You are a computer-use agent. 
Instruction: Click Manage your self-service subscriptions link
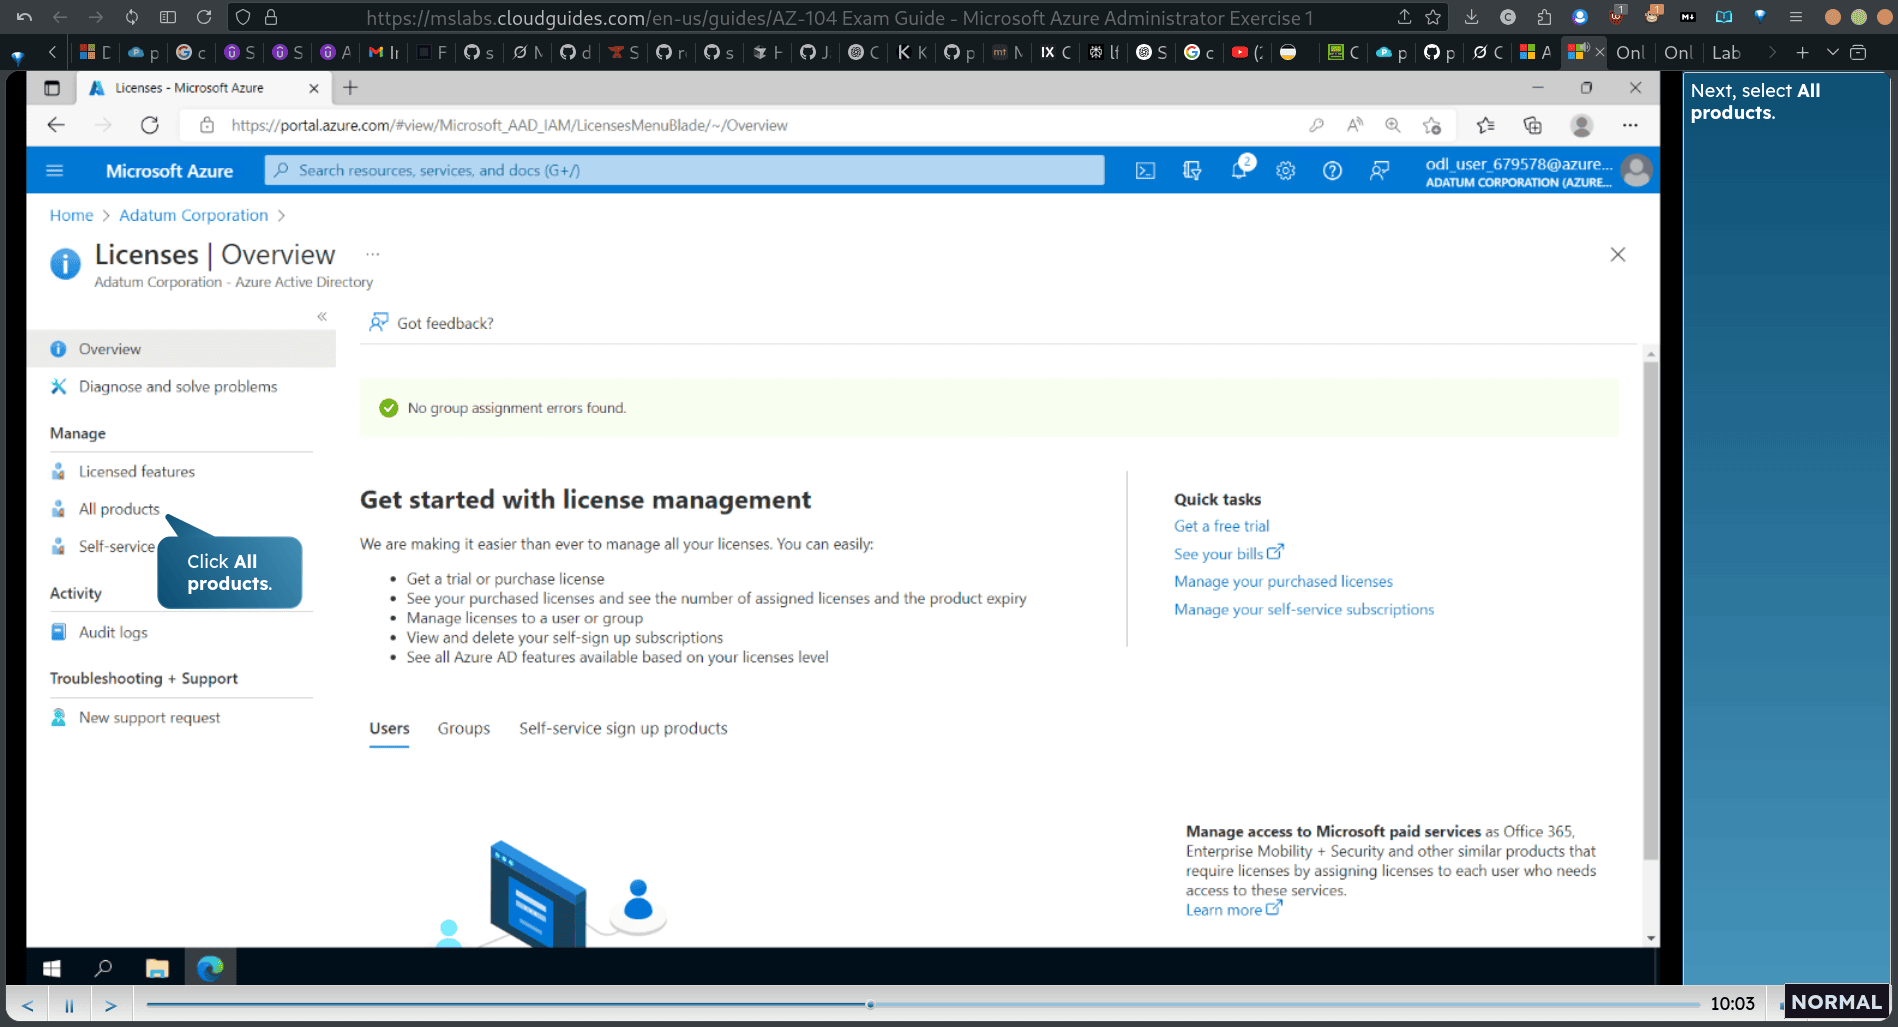click(1304, 610)
